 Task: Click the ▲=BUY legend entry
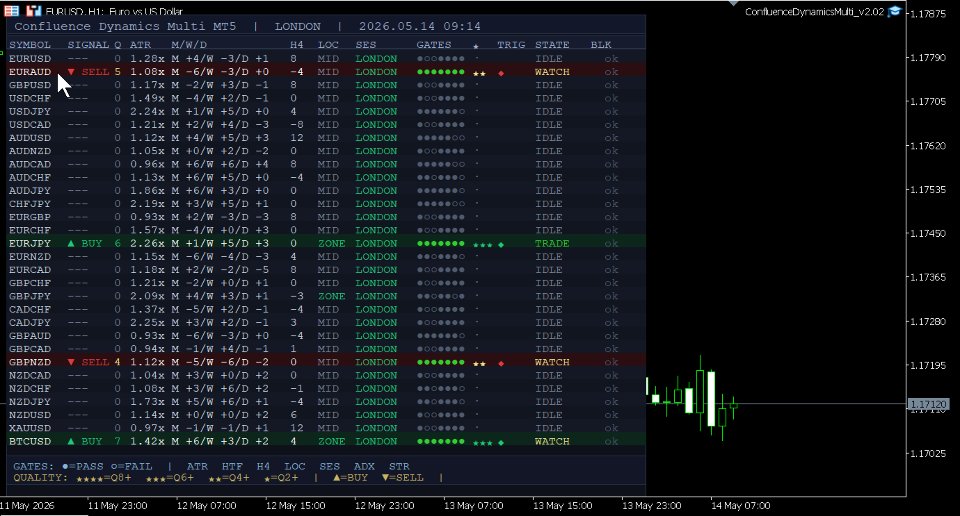point(350,477)
